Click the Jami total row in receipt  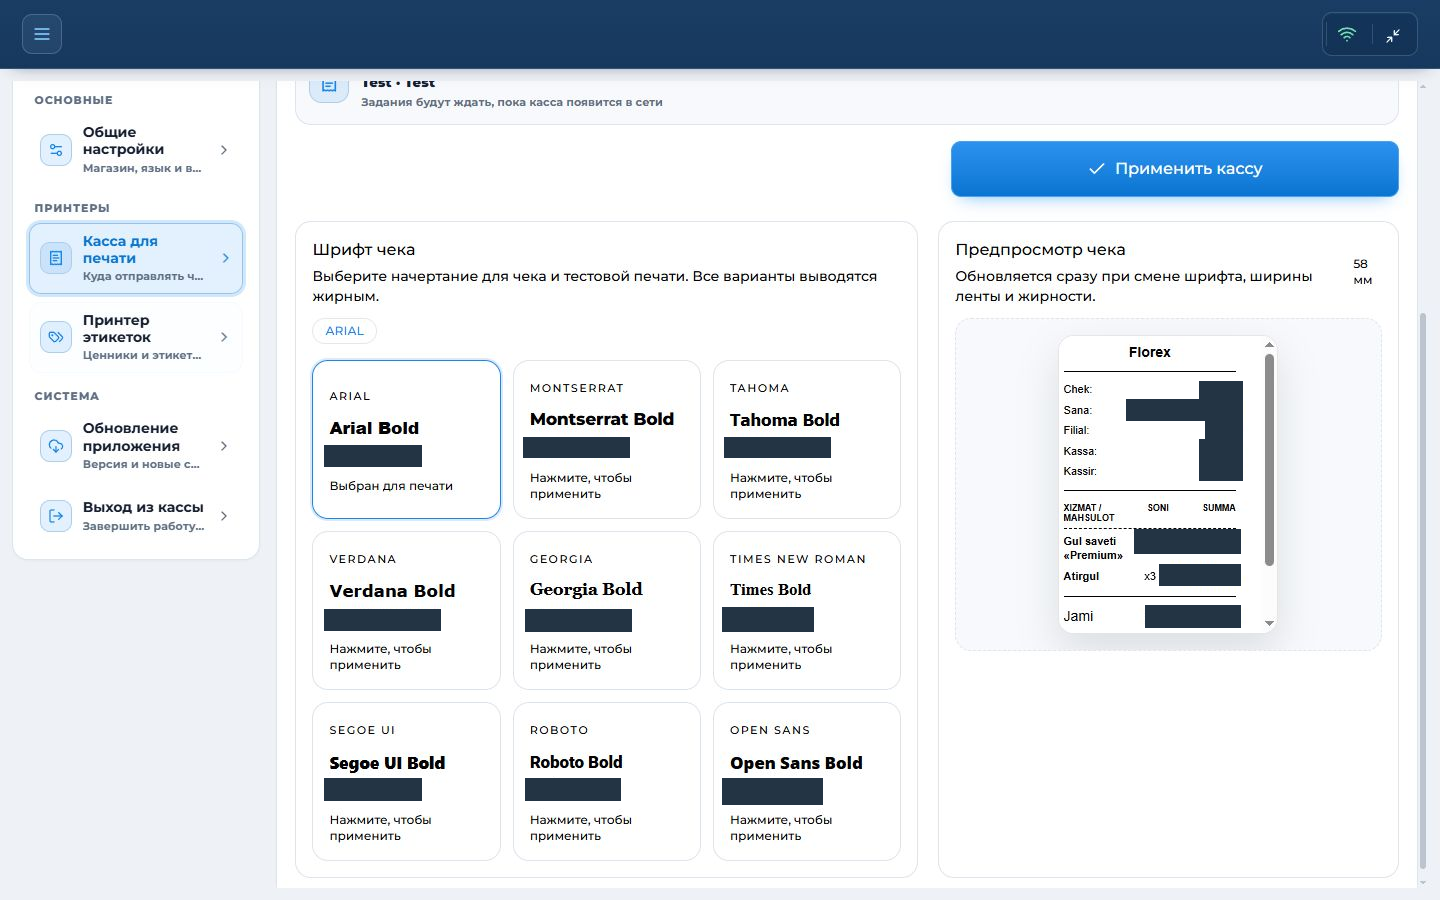(x=1152, y=616)
